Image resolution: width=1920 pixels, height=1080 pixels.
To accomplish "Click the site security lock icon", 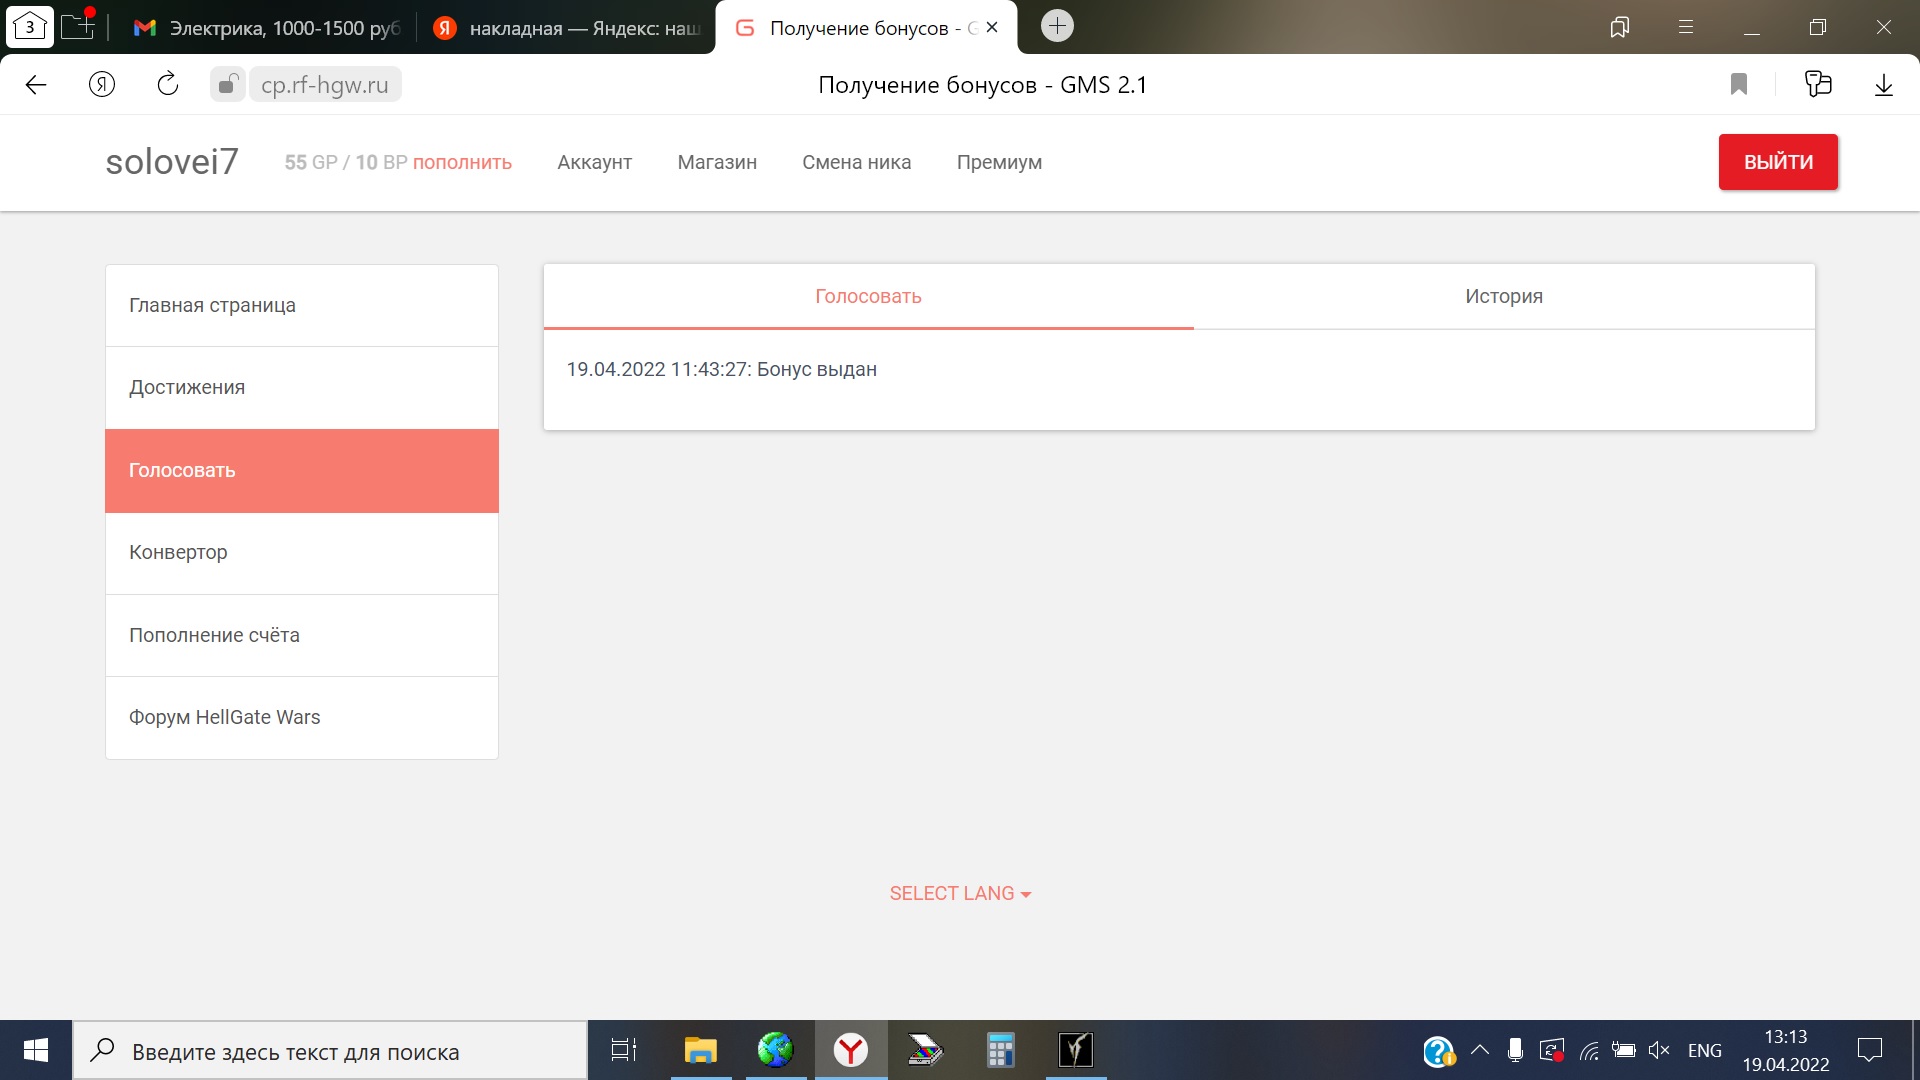I will pos(228,85).
